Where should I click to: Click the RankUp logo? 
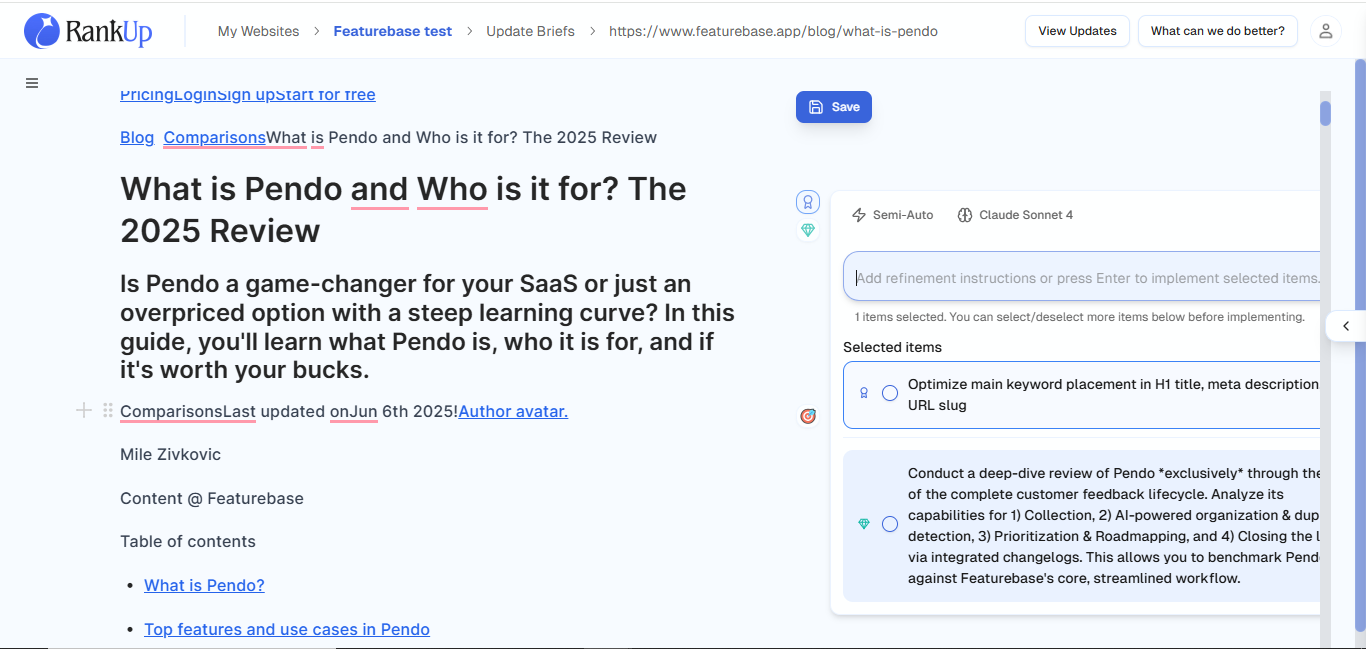tap(88, 31)
